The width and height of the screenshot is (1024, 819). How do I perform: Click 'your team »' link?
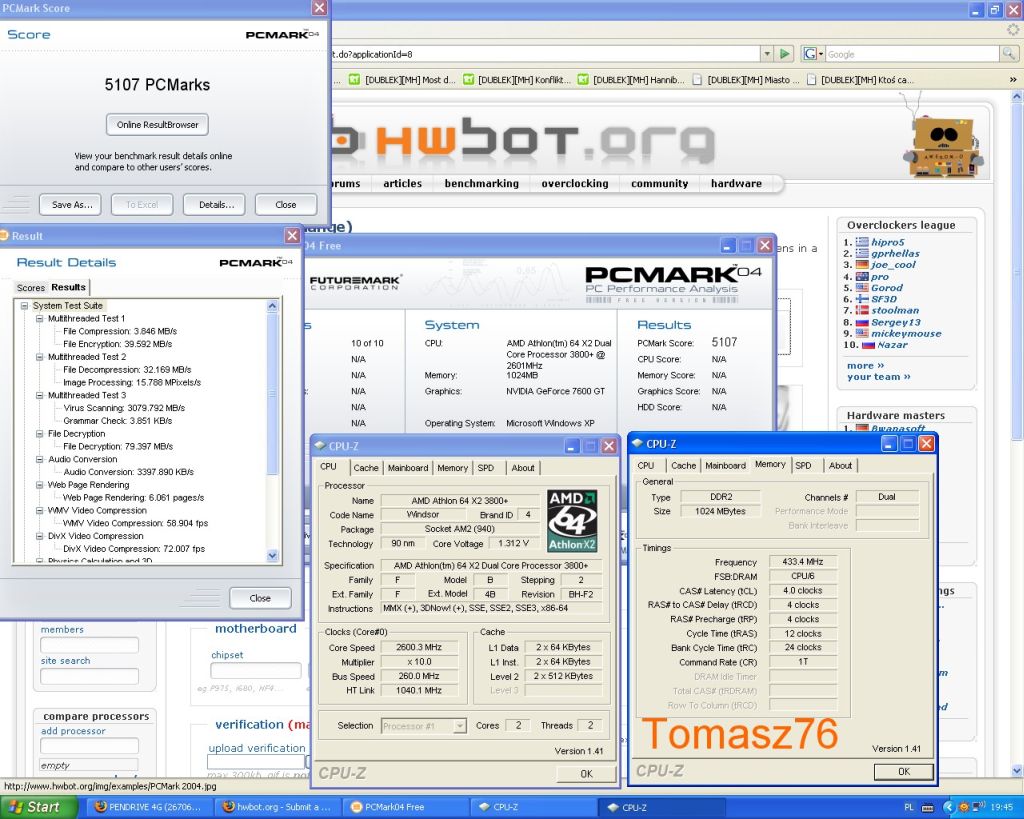(x=878, y=377)
